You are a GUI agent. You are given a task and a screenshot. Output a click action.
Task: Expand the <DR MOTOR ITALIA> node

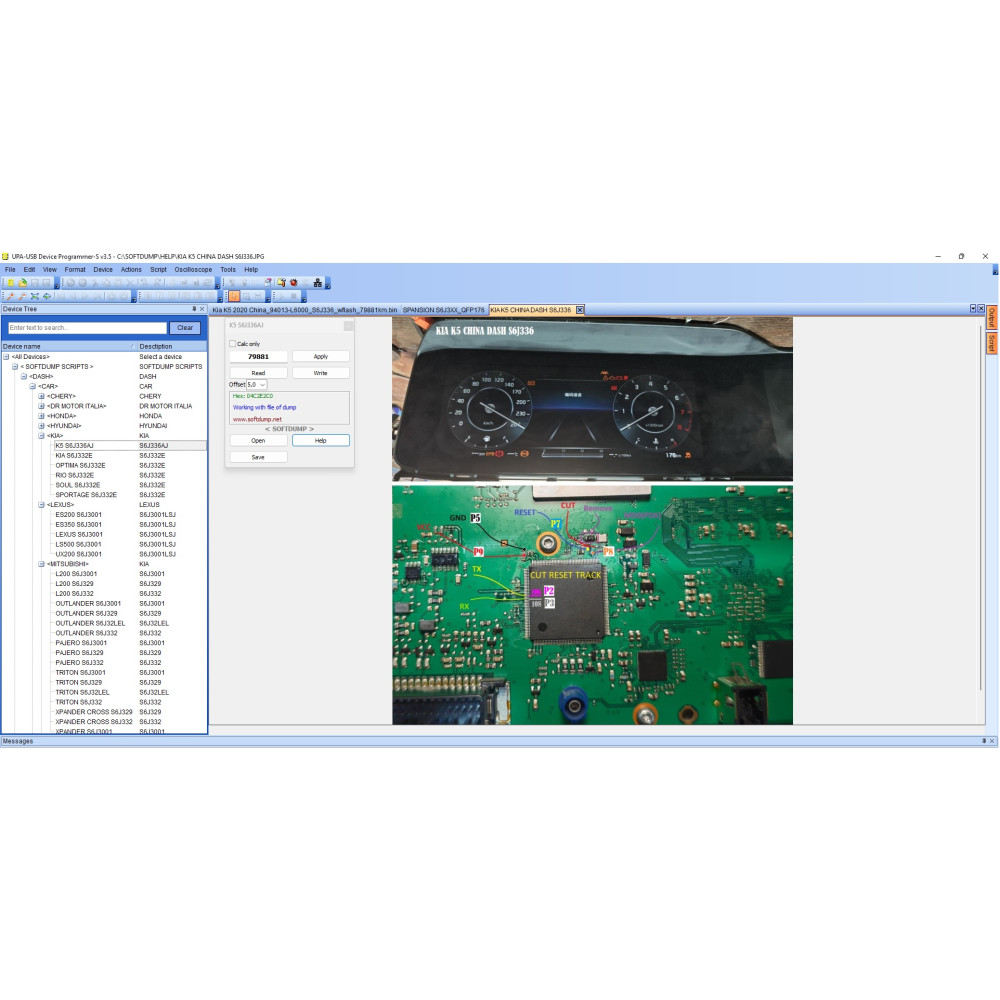click(x=41, y=406)
